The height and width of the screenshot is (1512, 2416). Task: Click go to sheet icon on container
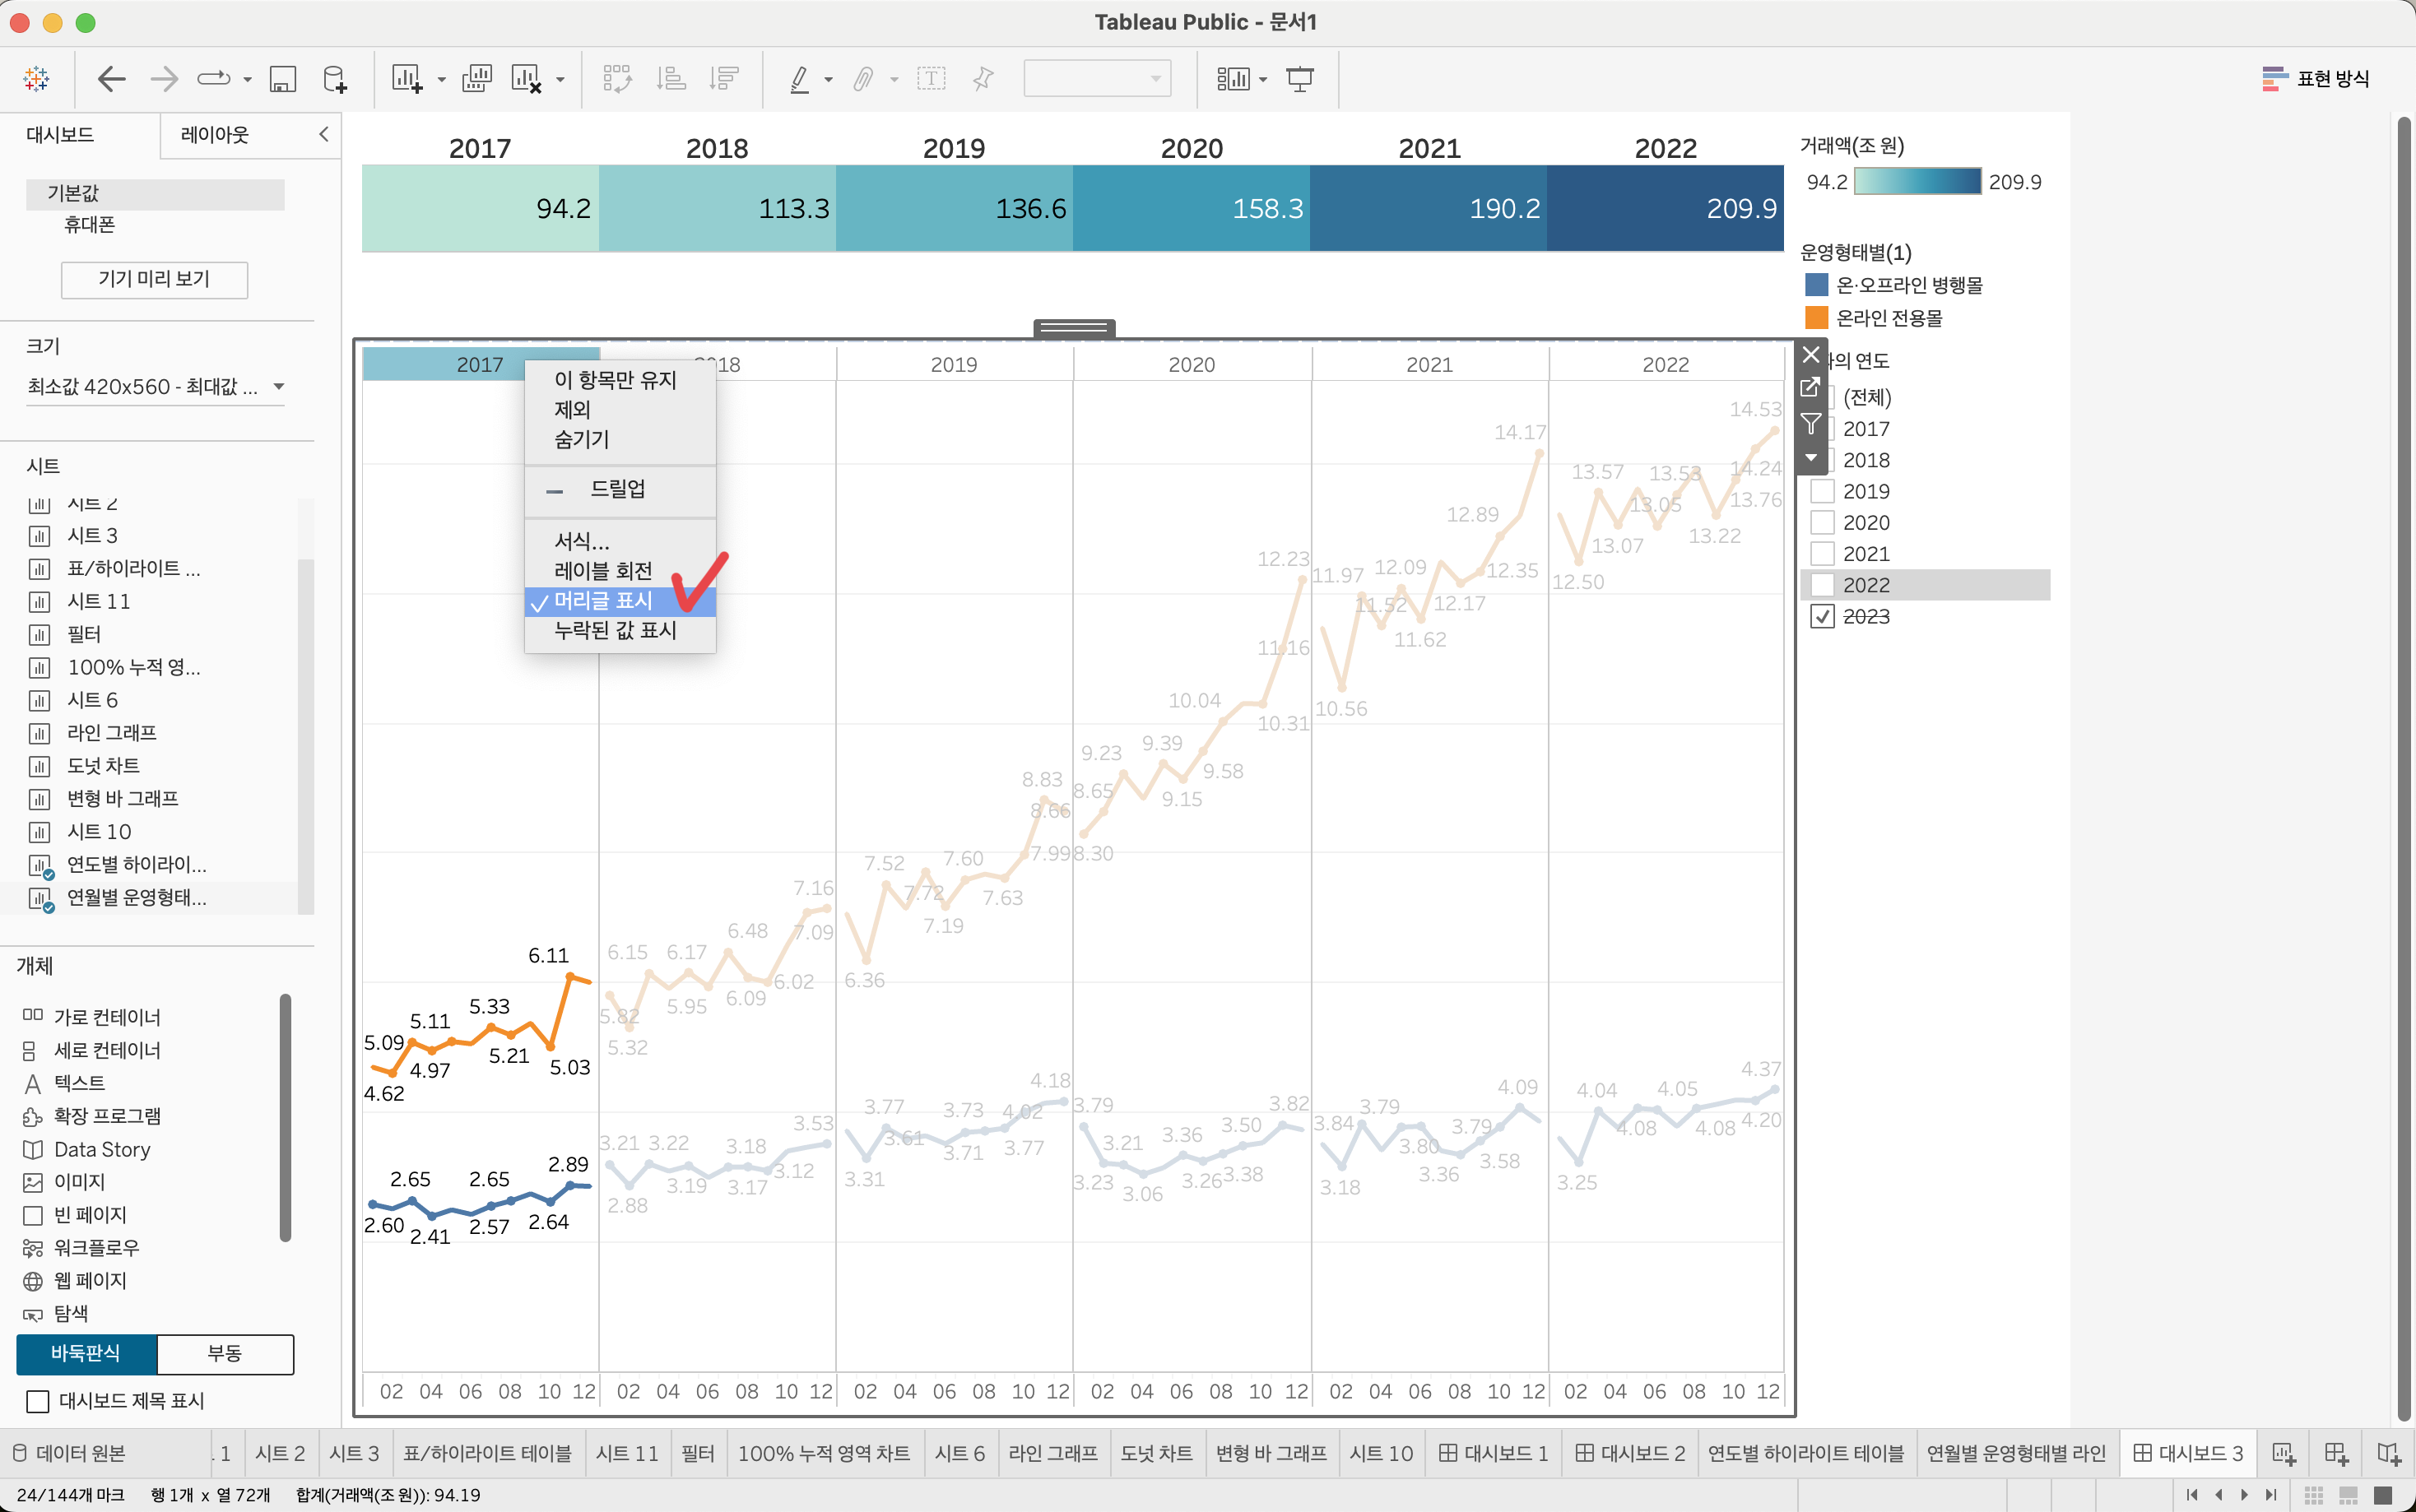click(x=1810, y=388)
